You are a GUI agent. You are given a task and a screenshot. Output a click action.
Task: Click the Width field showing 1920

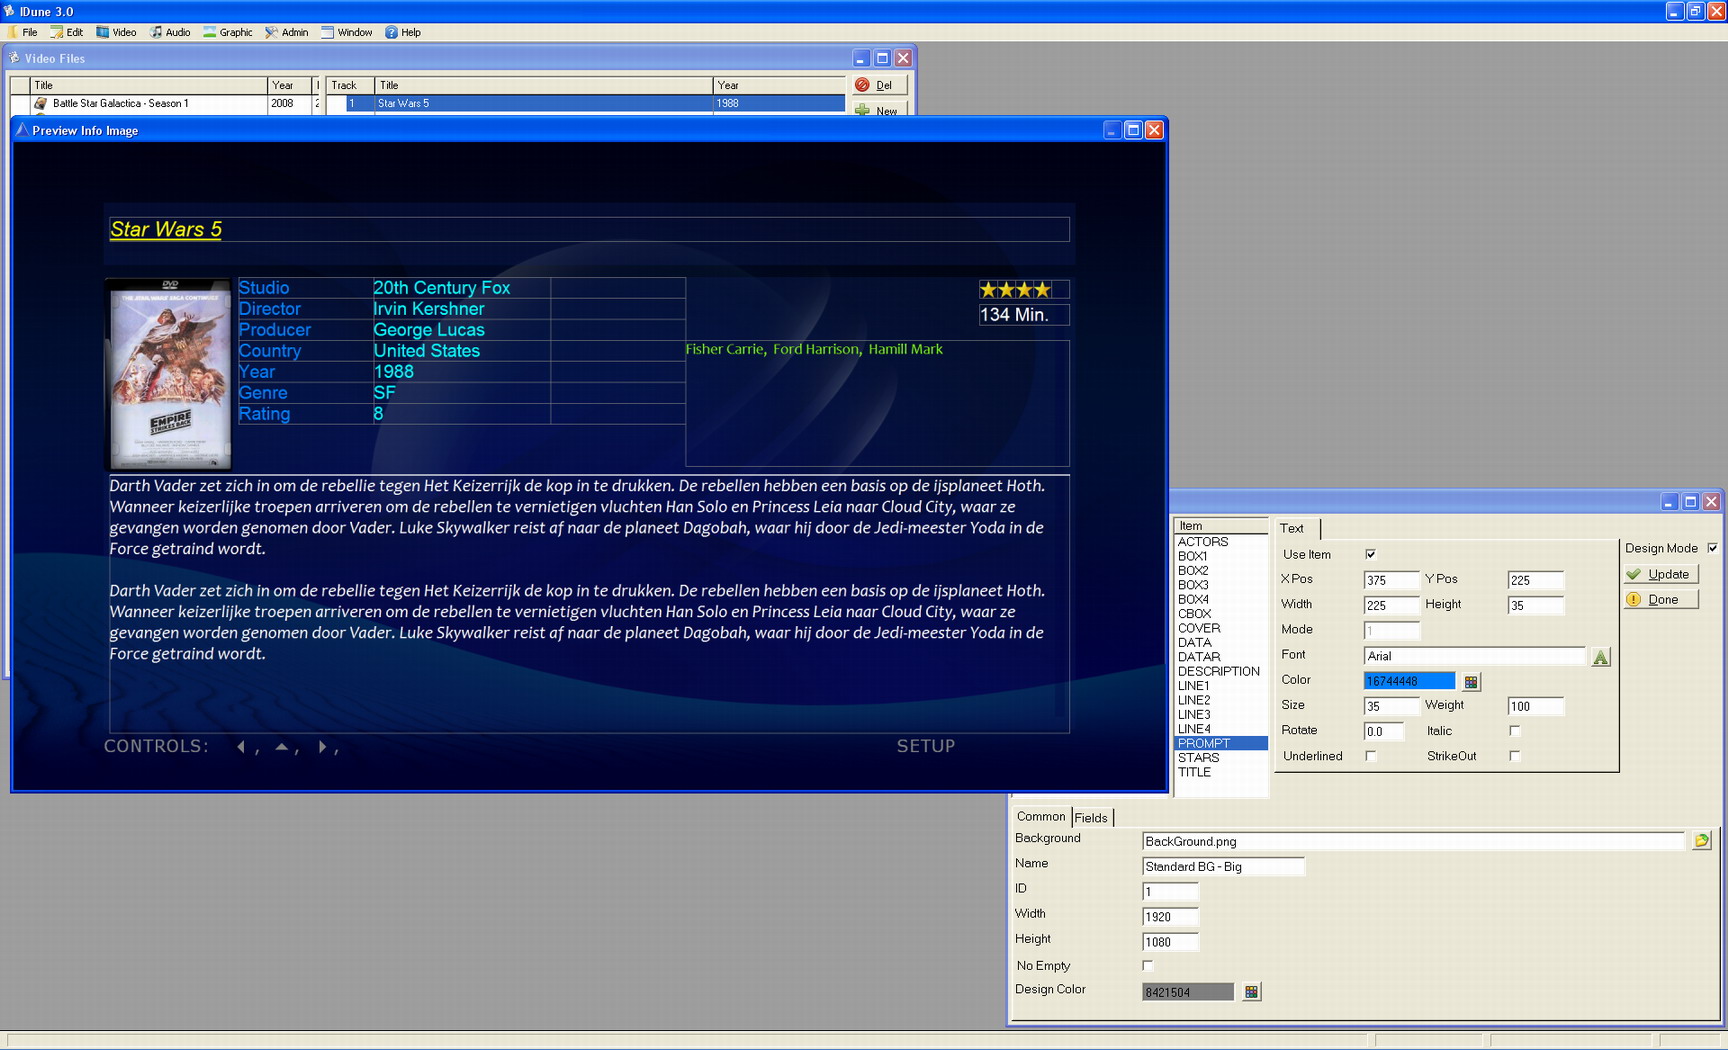point(1170,916)
